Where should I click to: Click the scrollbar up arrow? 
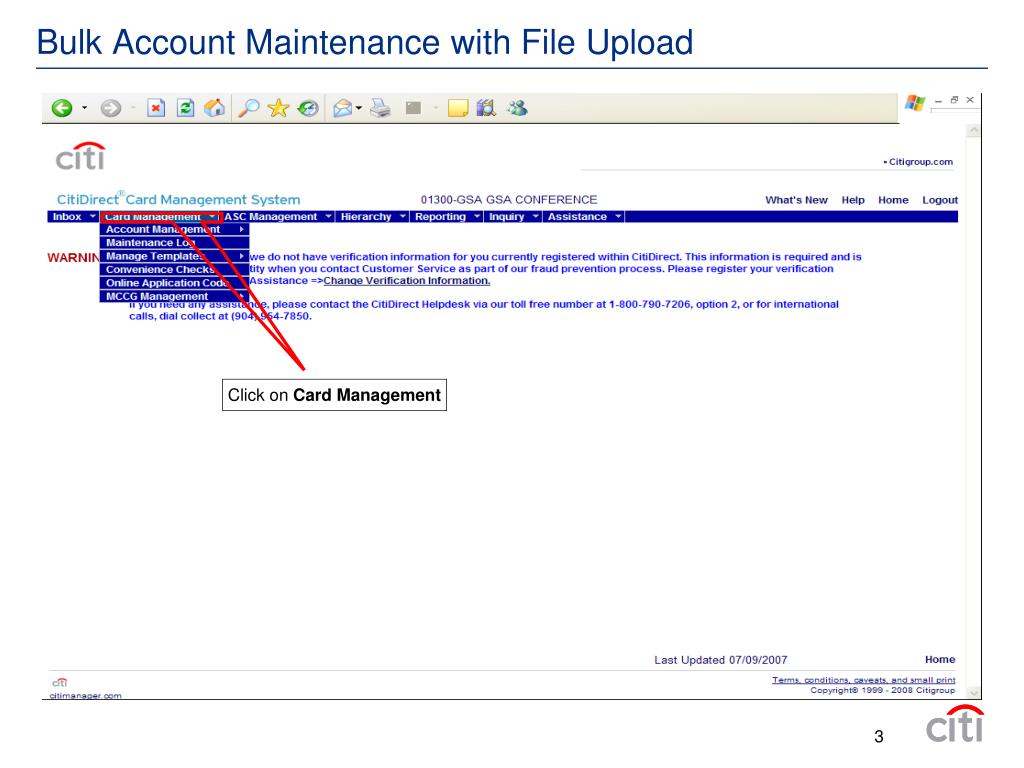(973, 131)
